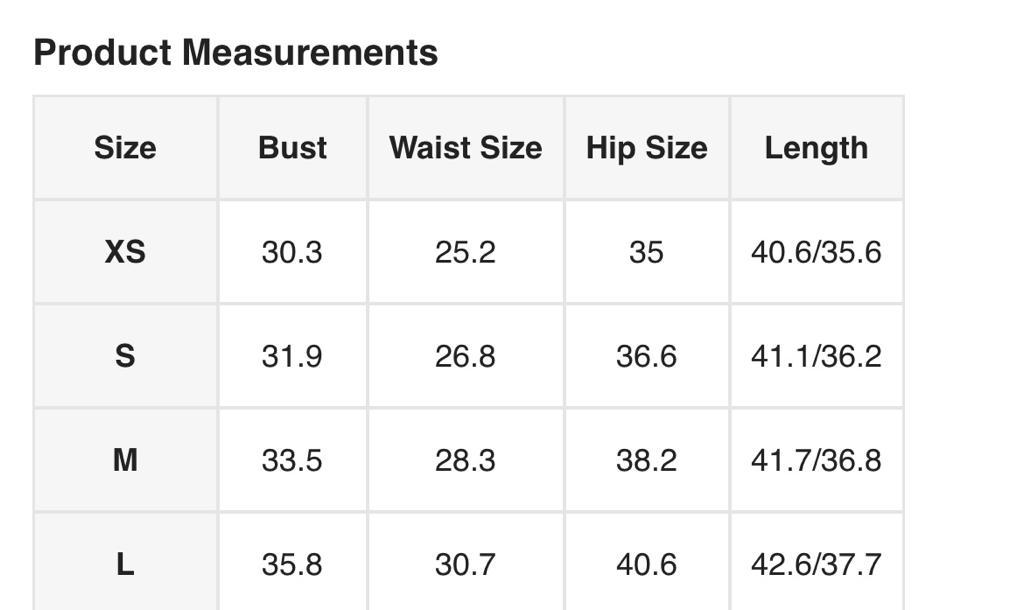
Task: Click XS hip value 35
Action: (x=646, y=252)
